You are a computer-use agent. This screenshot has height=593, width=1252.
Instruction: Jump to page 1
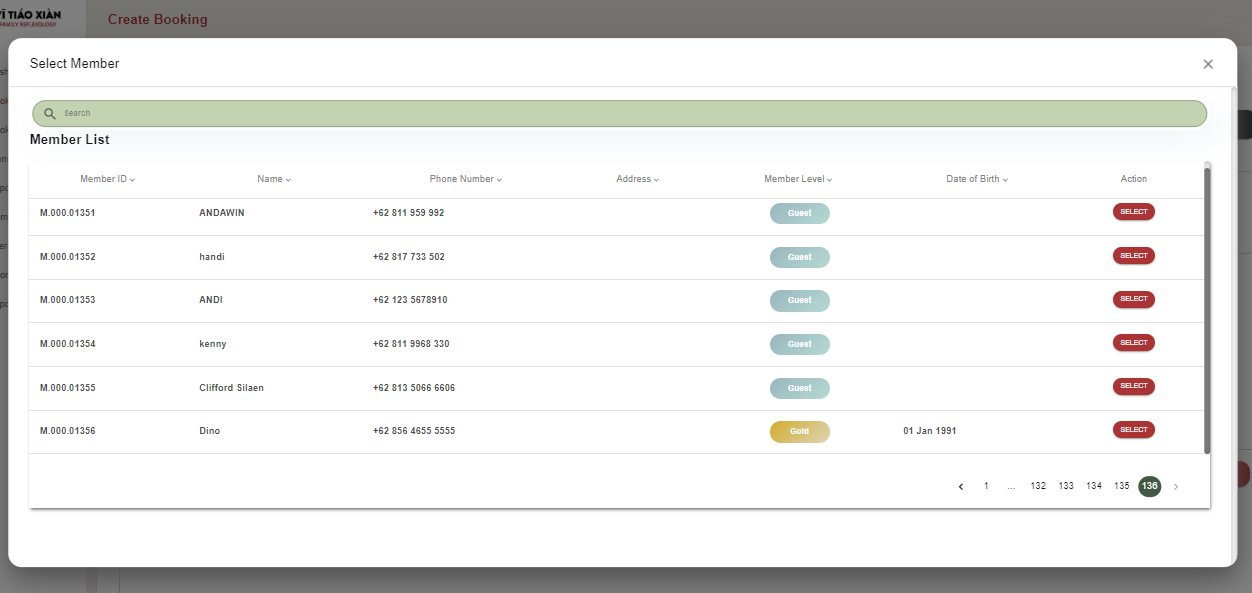(x=986, y=486)
